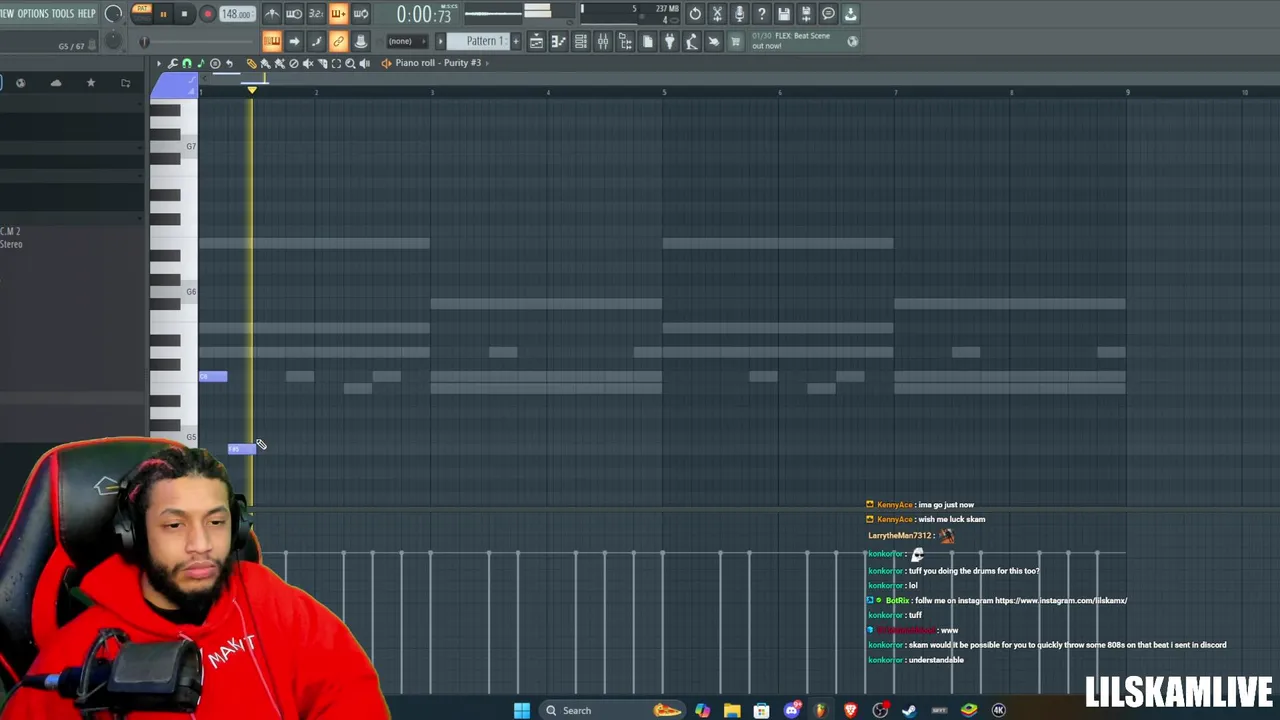
Task: Select the zoom magnifier tool
Action: [x=350, y=63]
